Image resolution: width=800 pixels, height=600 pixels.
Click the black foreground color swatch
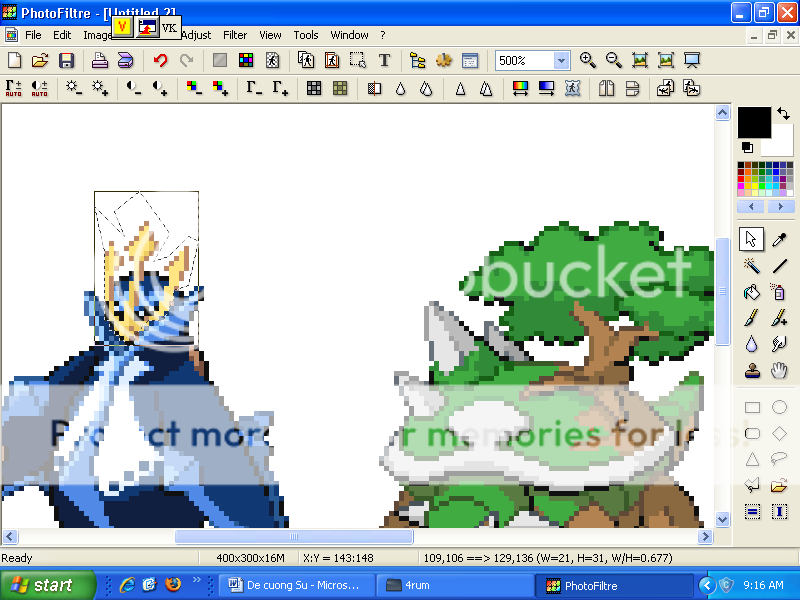(754, 122)
